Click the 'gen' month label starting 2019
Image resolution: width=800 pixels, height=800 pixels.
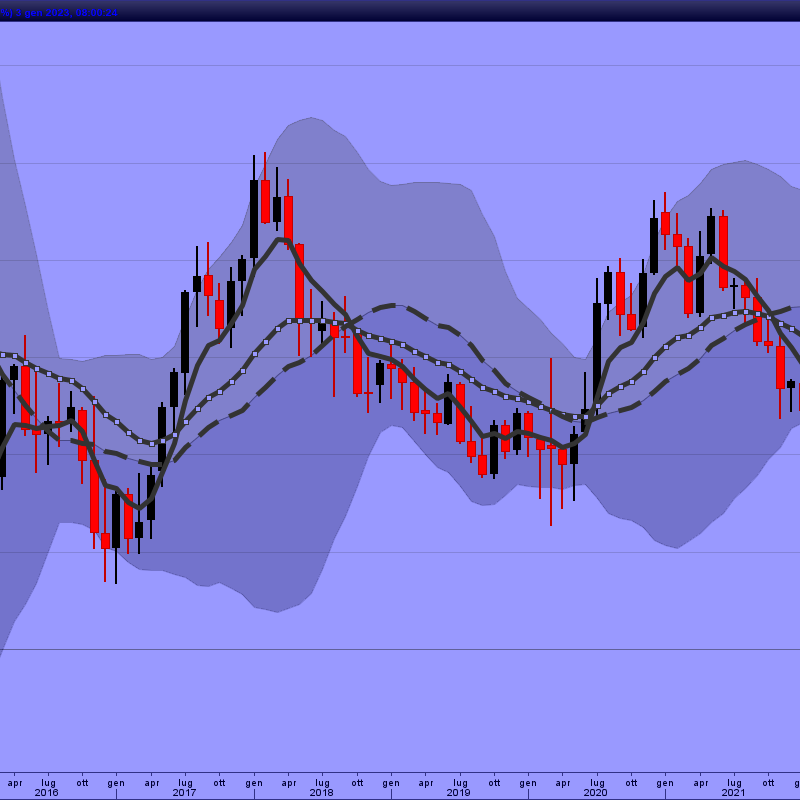(391, 782)
